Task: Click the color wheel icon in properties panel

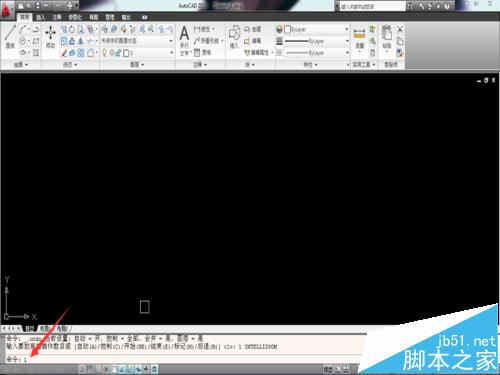Action: click(x=279, y=29)
